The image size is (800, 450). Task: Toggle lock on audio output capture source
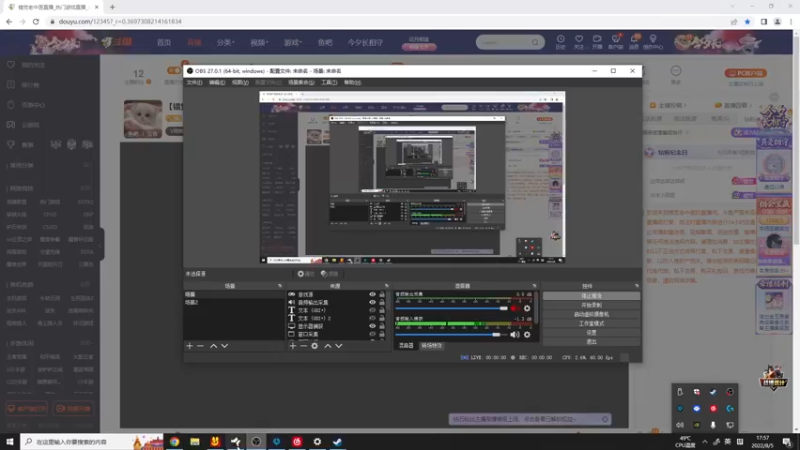(x=382, y=302)
